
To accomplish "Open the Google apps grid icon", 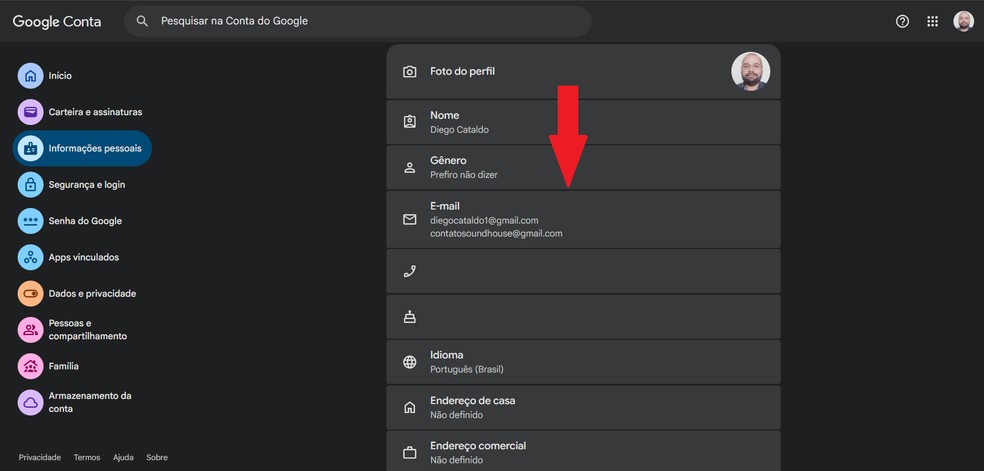I will point(933,21).
